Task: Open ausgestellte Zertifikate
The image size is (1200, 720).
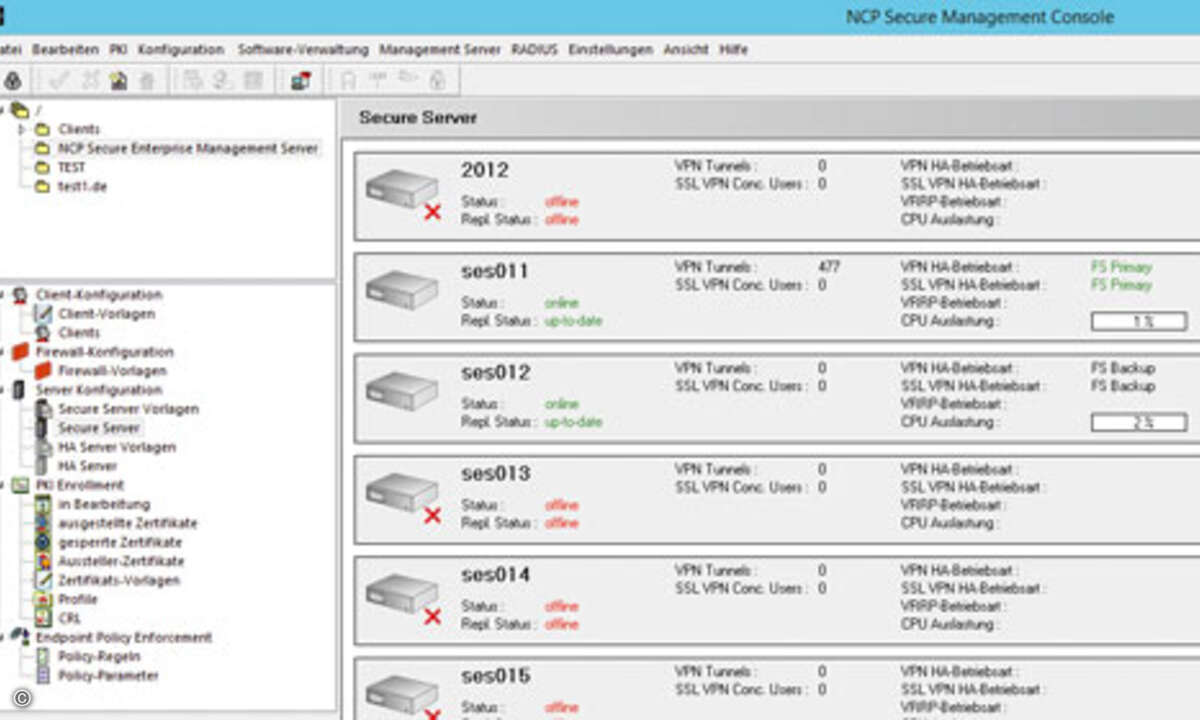Action: [128, 523]
